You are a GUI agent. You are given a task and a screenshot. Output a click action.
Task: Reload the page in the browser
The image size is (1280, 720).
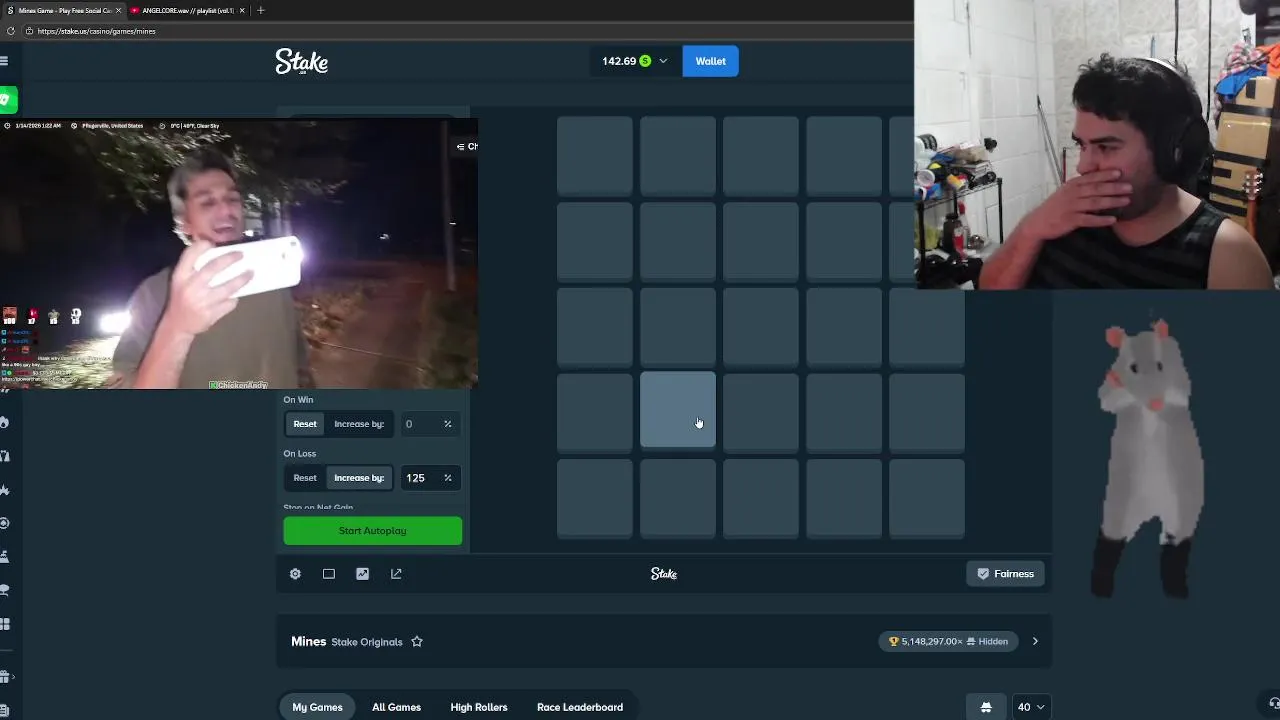[x=11, y=31]
